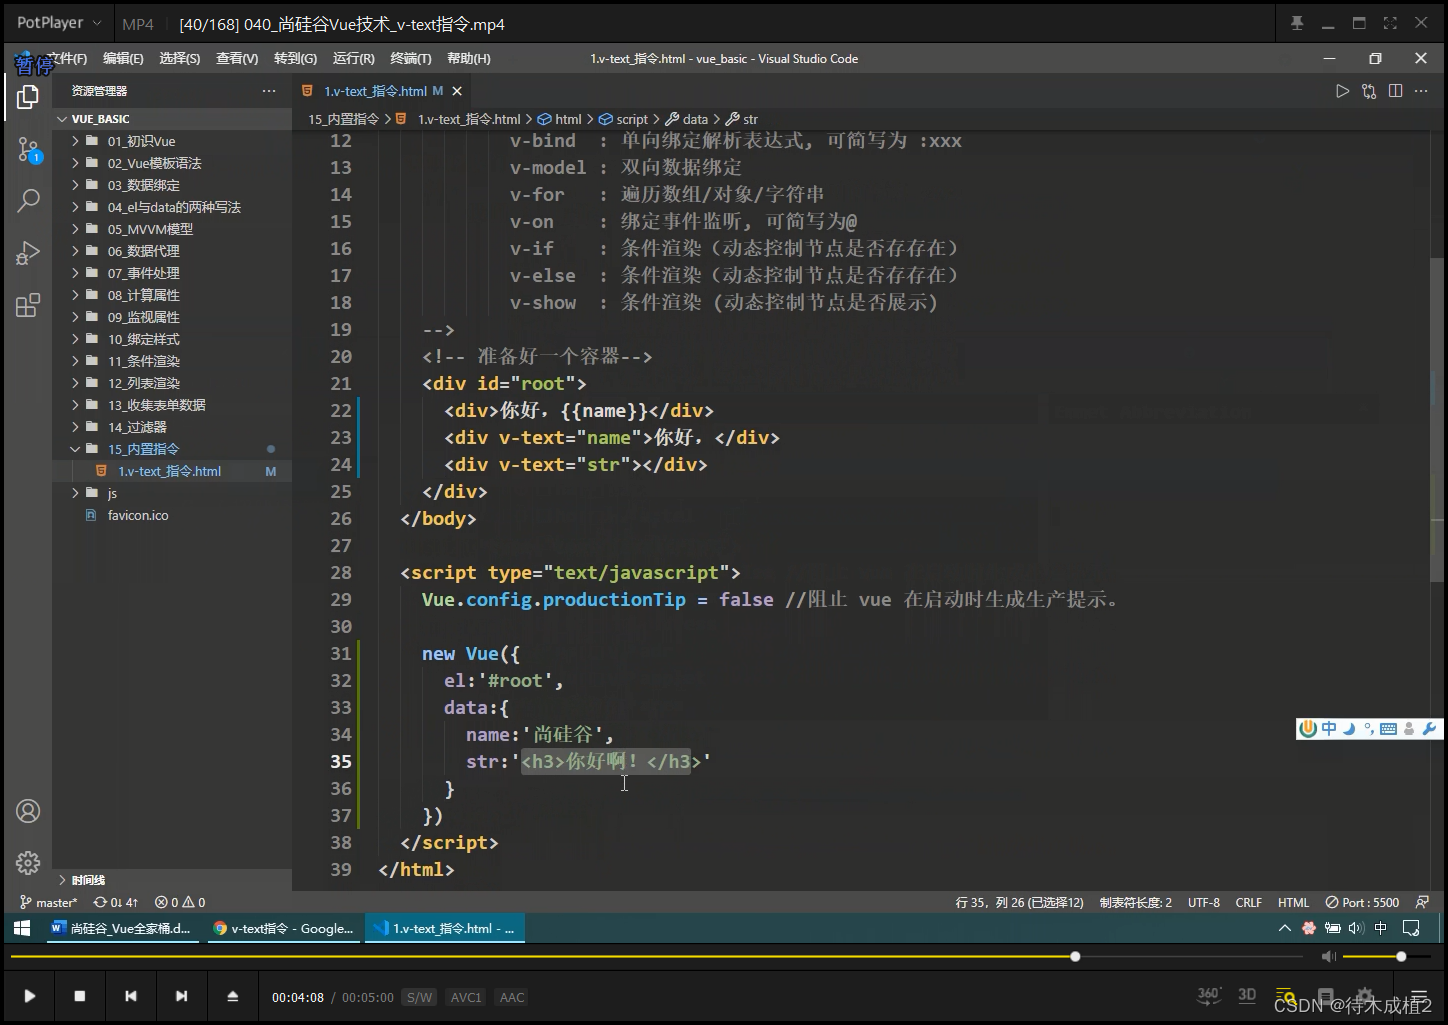Image resolution: width=1448 pixels, height=1025 pixels.
Task: Toggle 360 degree video mode
Action: [x=1208, y=995]
